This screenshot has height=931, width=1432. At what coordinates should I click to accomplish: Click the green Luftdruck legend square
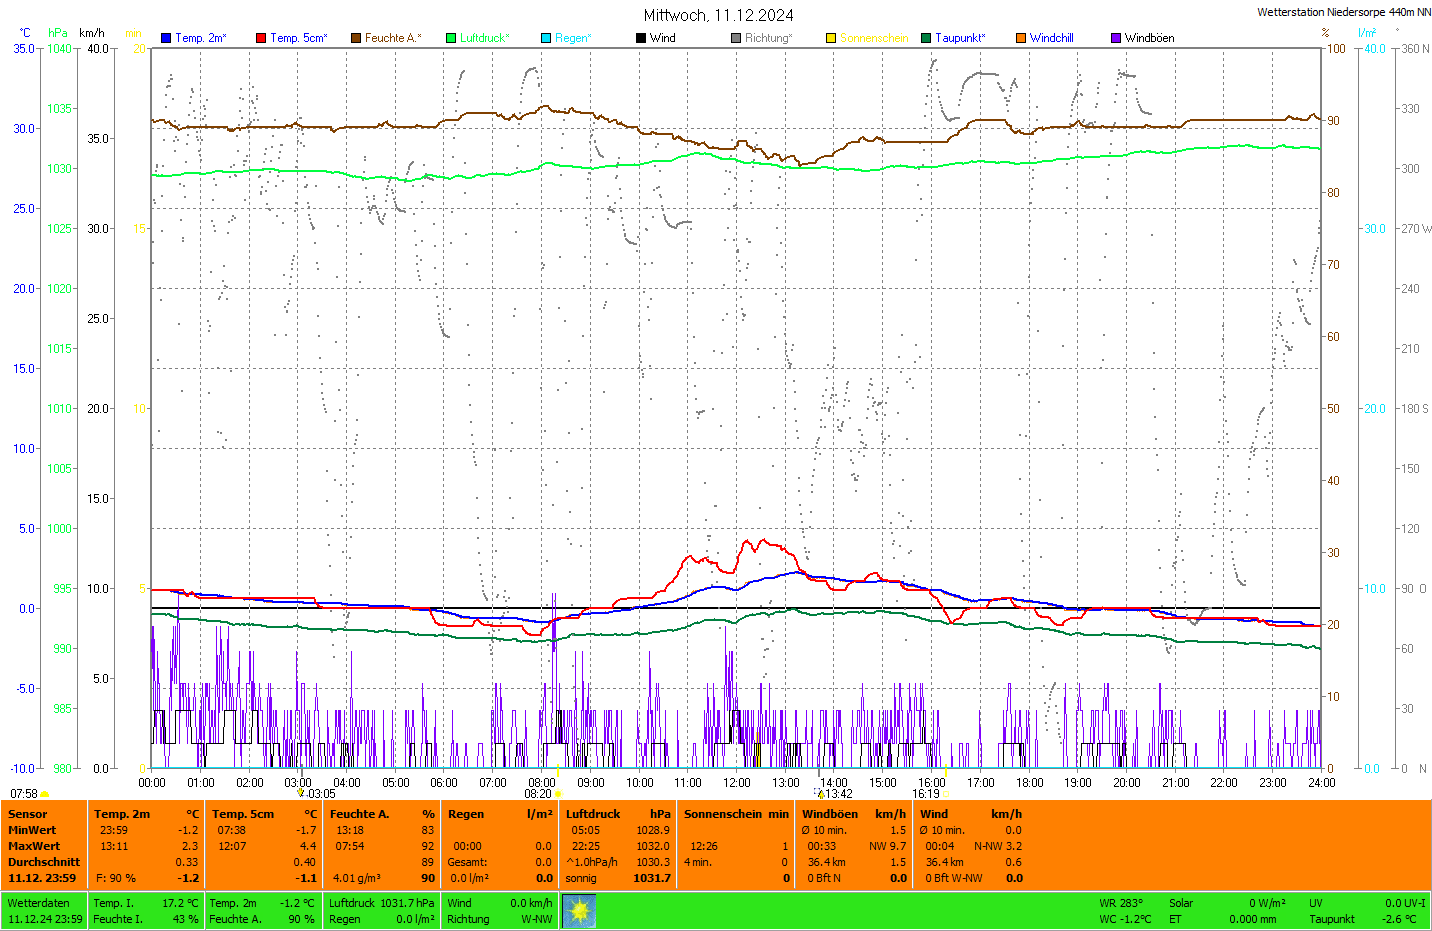coord(451,38)
